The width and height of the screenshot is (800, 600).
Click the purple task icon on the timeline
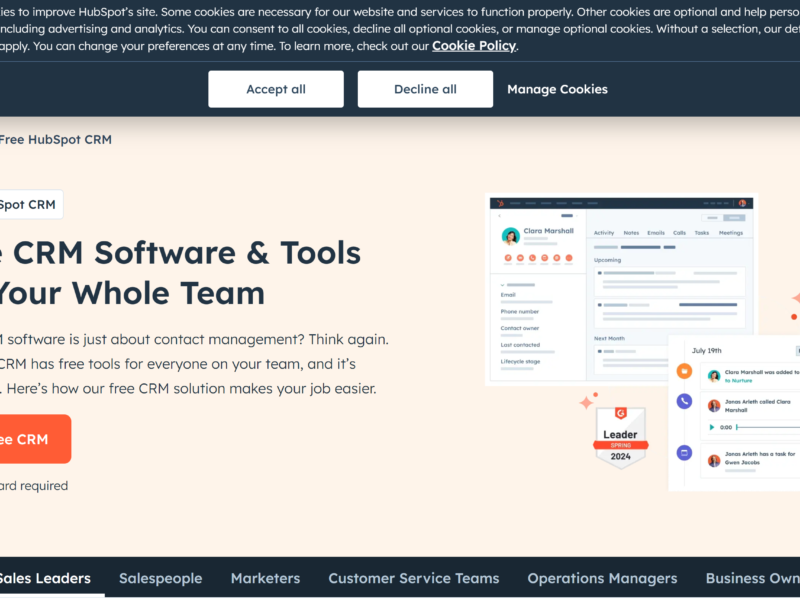684,453
